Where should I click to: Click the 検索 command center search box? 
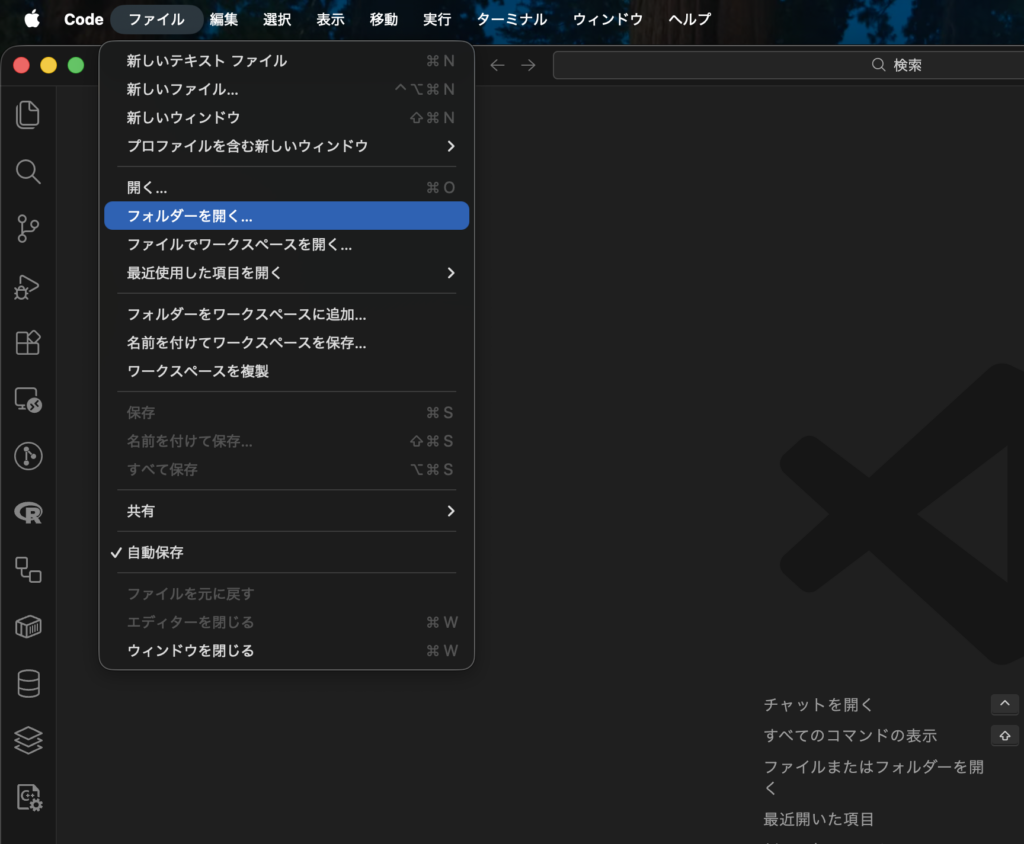(790, 65)
